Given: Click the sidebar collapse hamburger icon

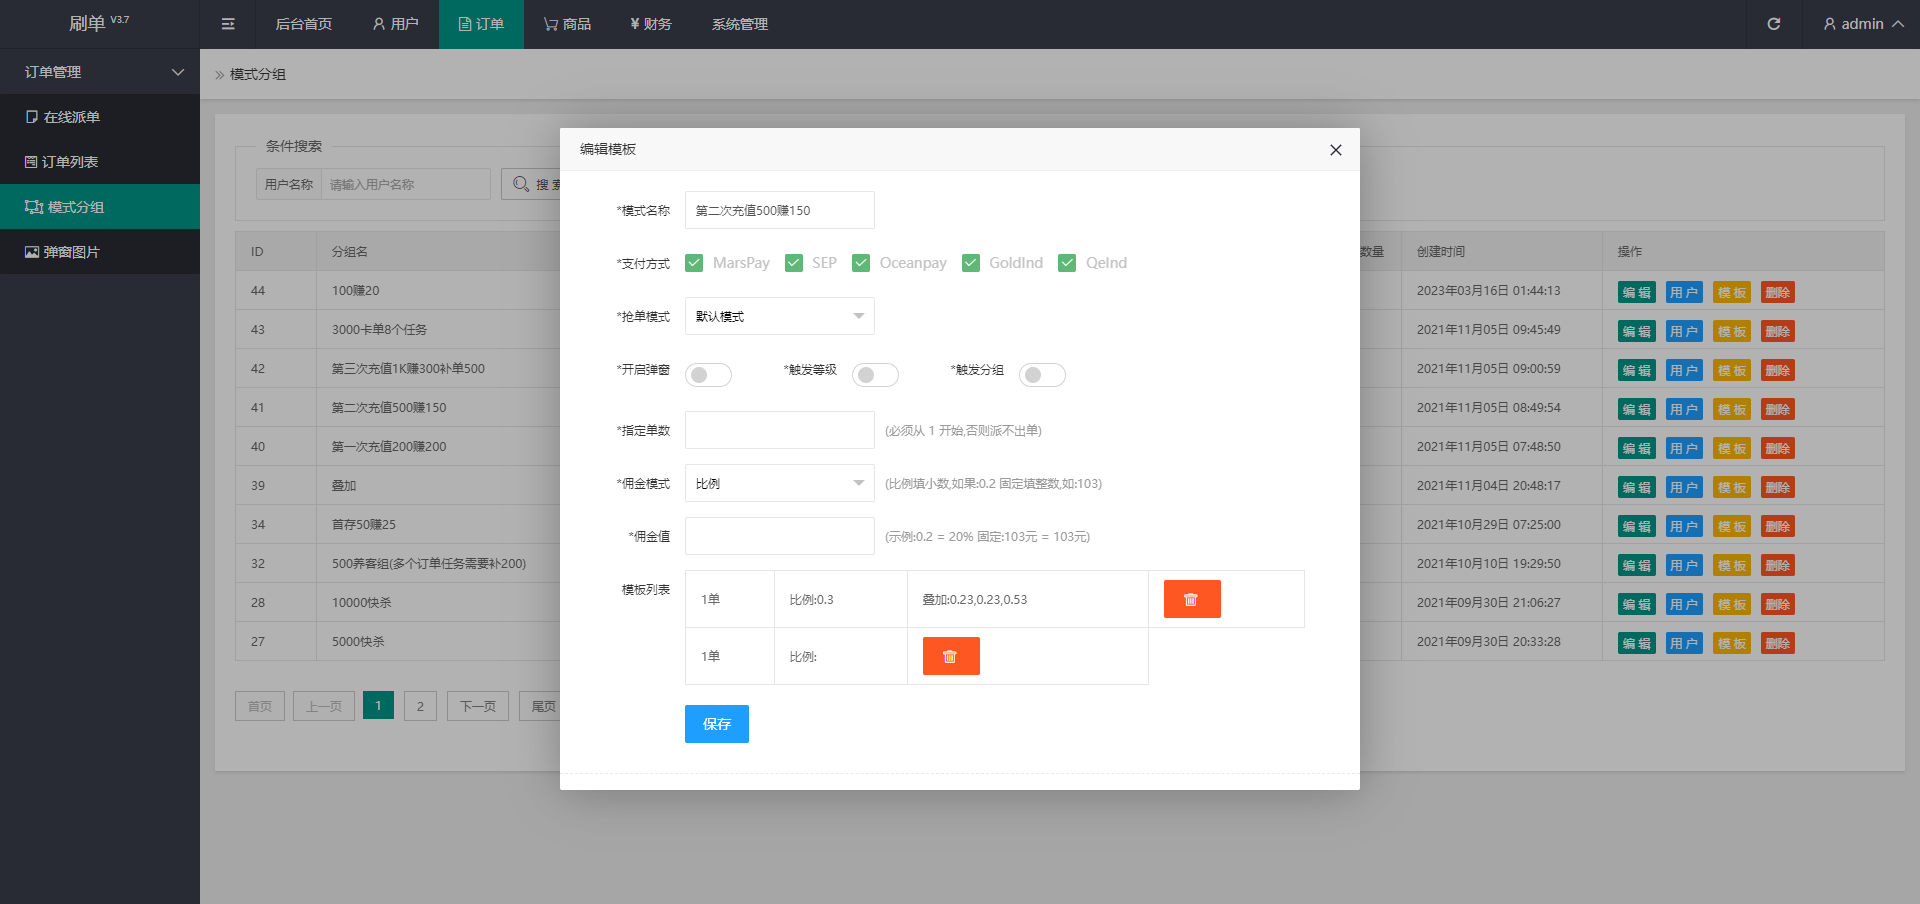Looking at the screenshot, I should [x=228, y=24].
